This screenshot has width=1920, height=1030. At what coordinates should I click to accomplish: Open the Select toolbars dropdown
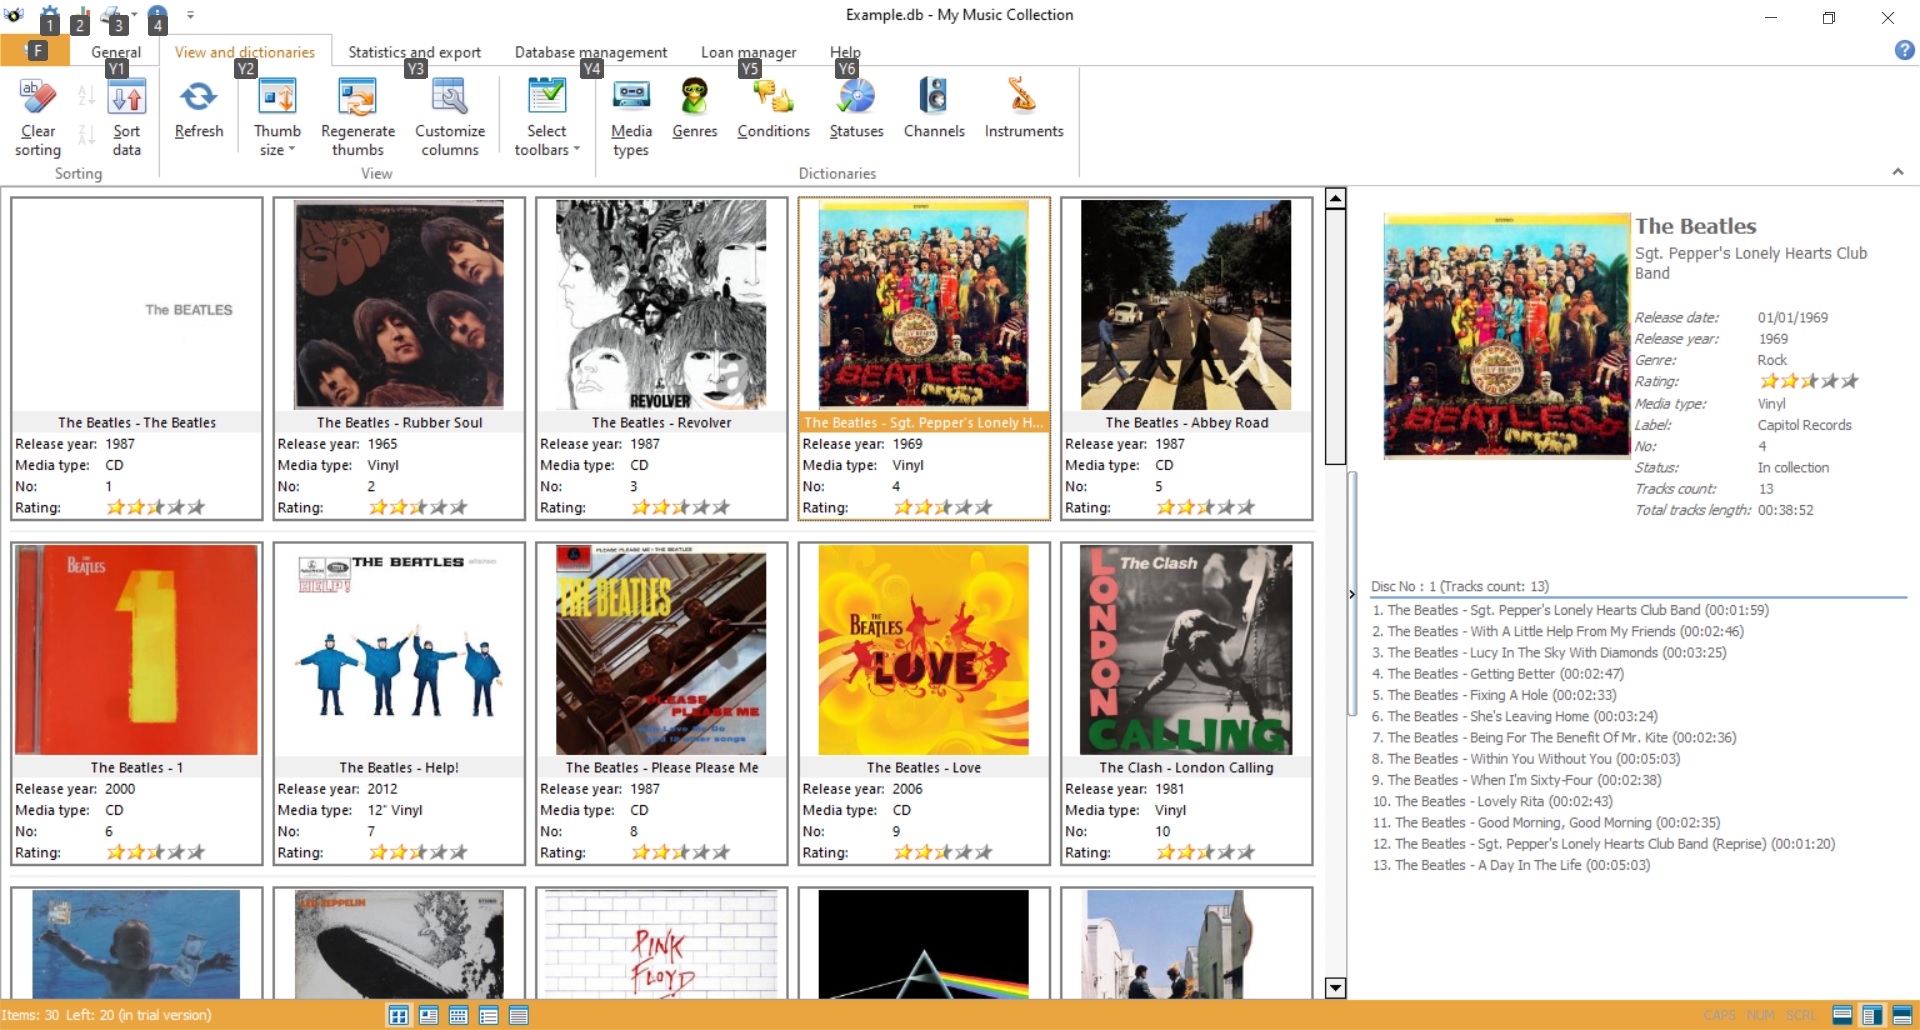(x=546, y=117)
